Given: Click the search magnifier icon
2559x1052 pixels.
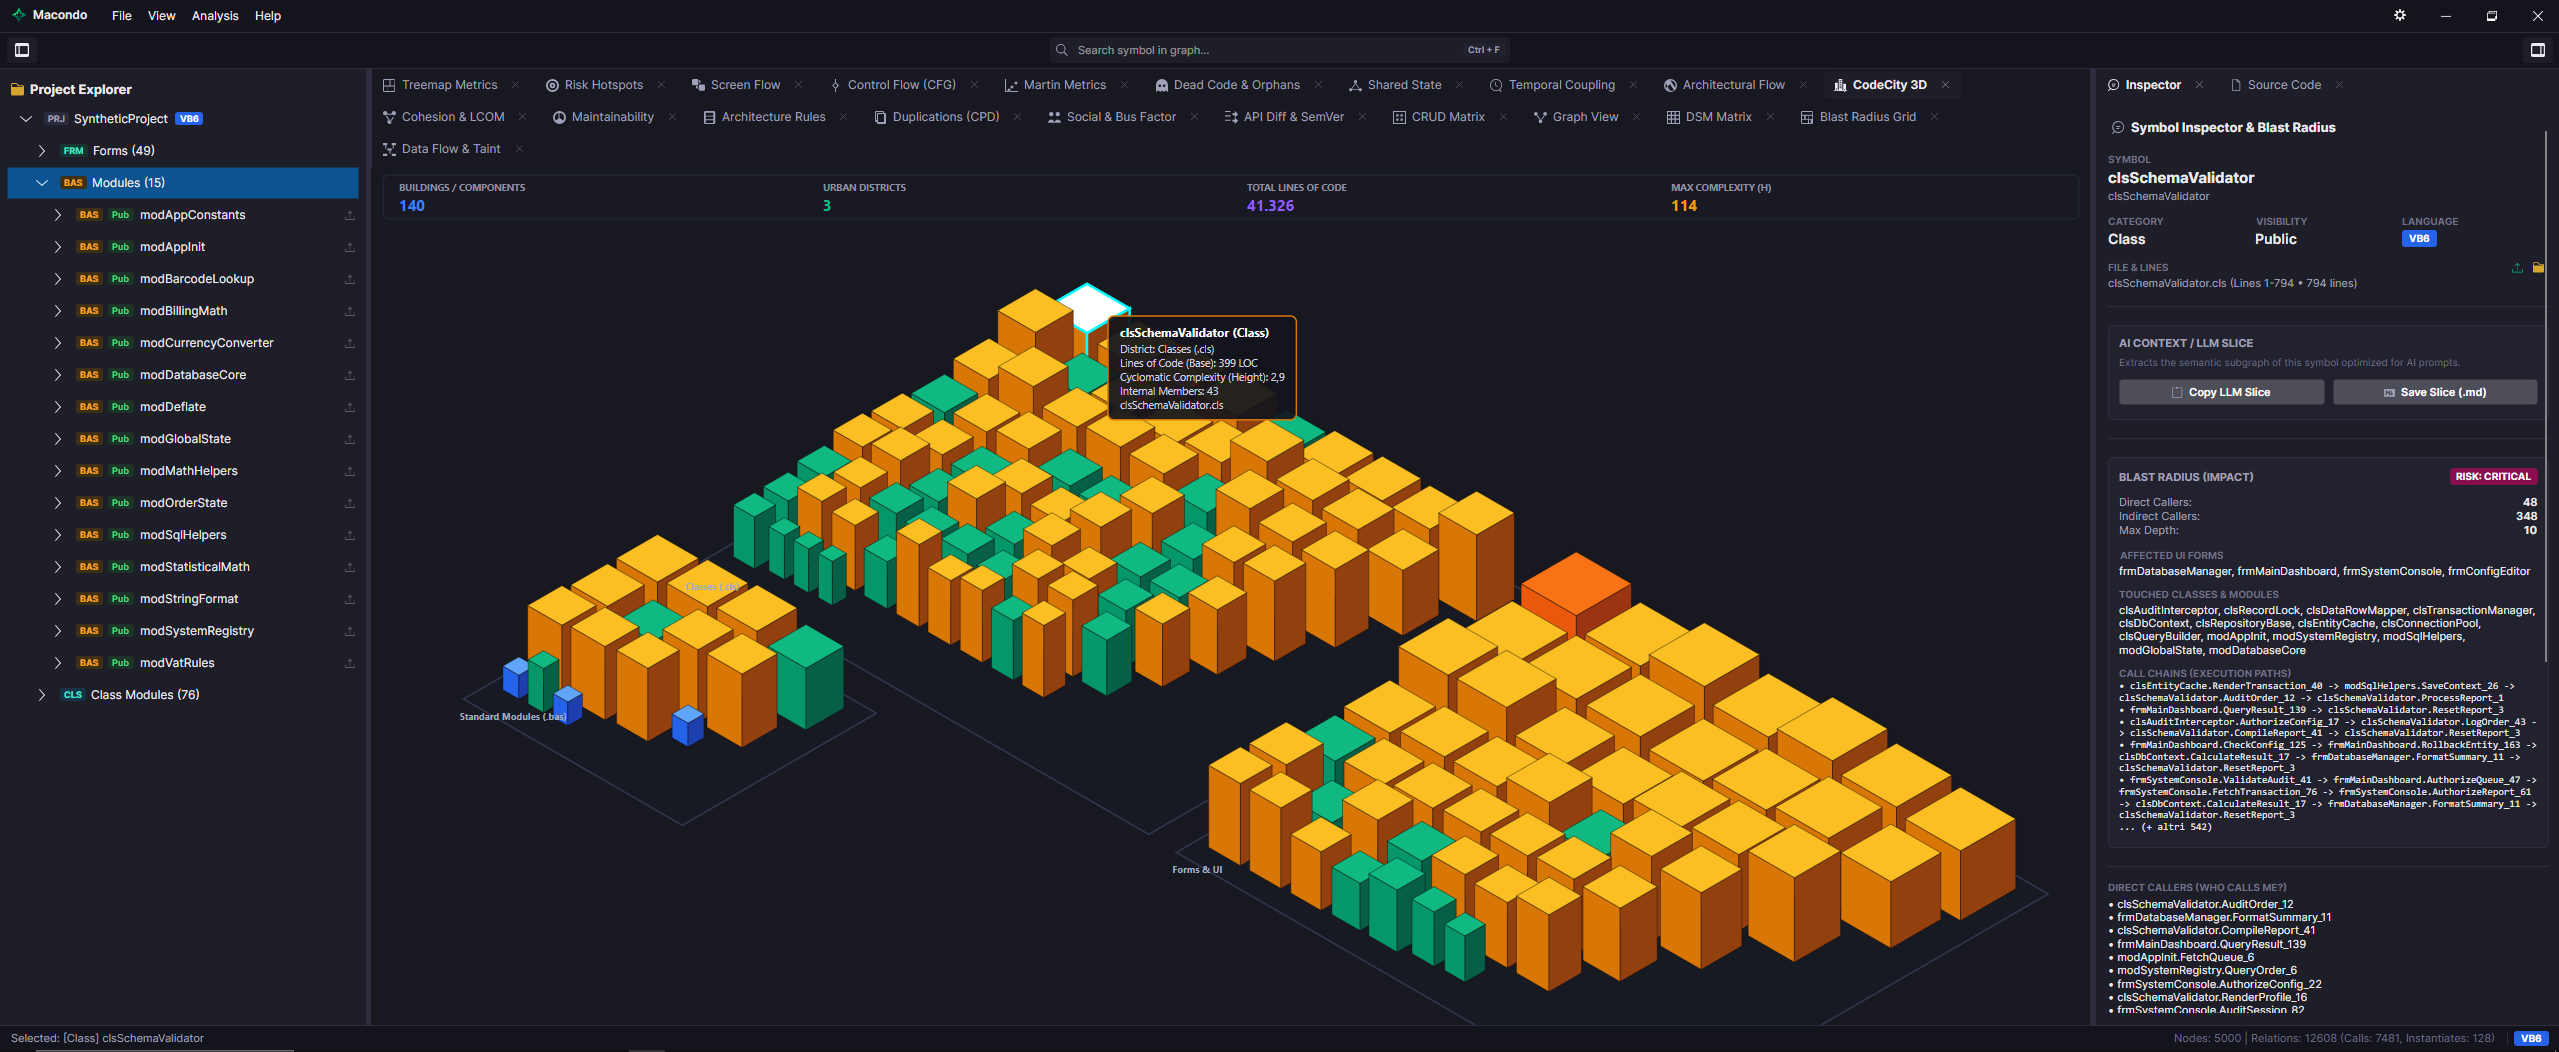Looking at the screenshot, I should click(1061, 50).
